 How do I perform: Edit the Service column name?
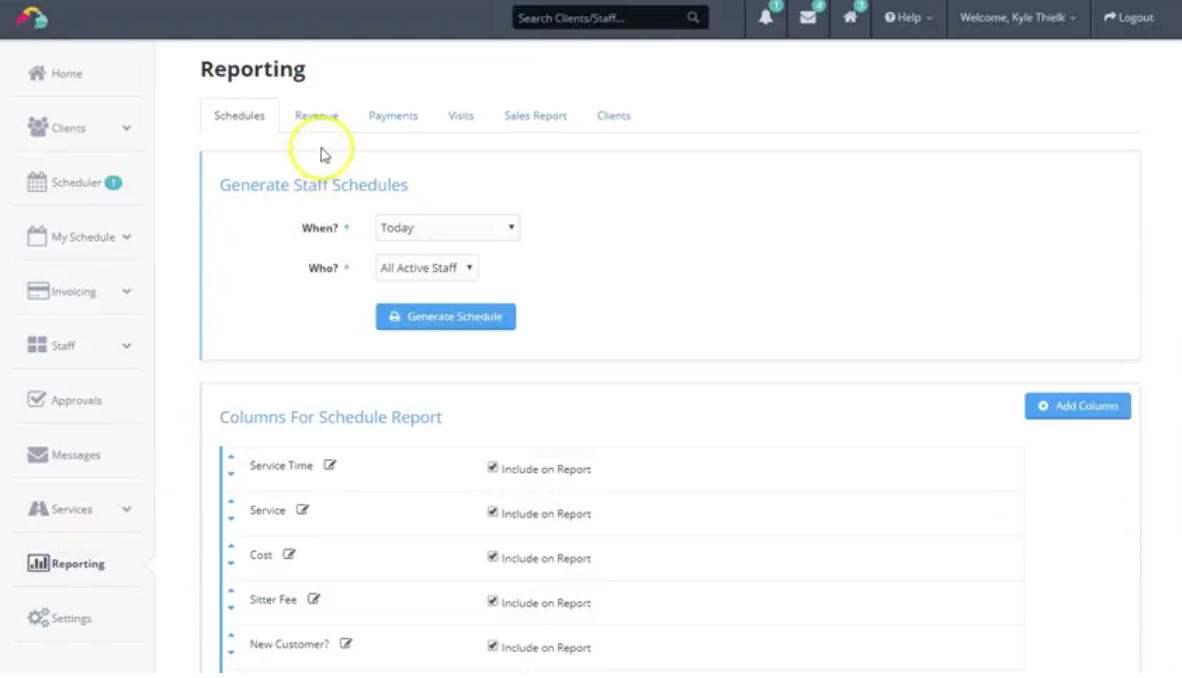click(x=302, y=509)
